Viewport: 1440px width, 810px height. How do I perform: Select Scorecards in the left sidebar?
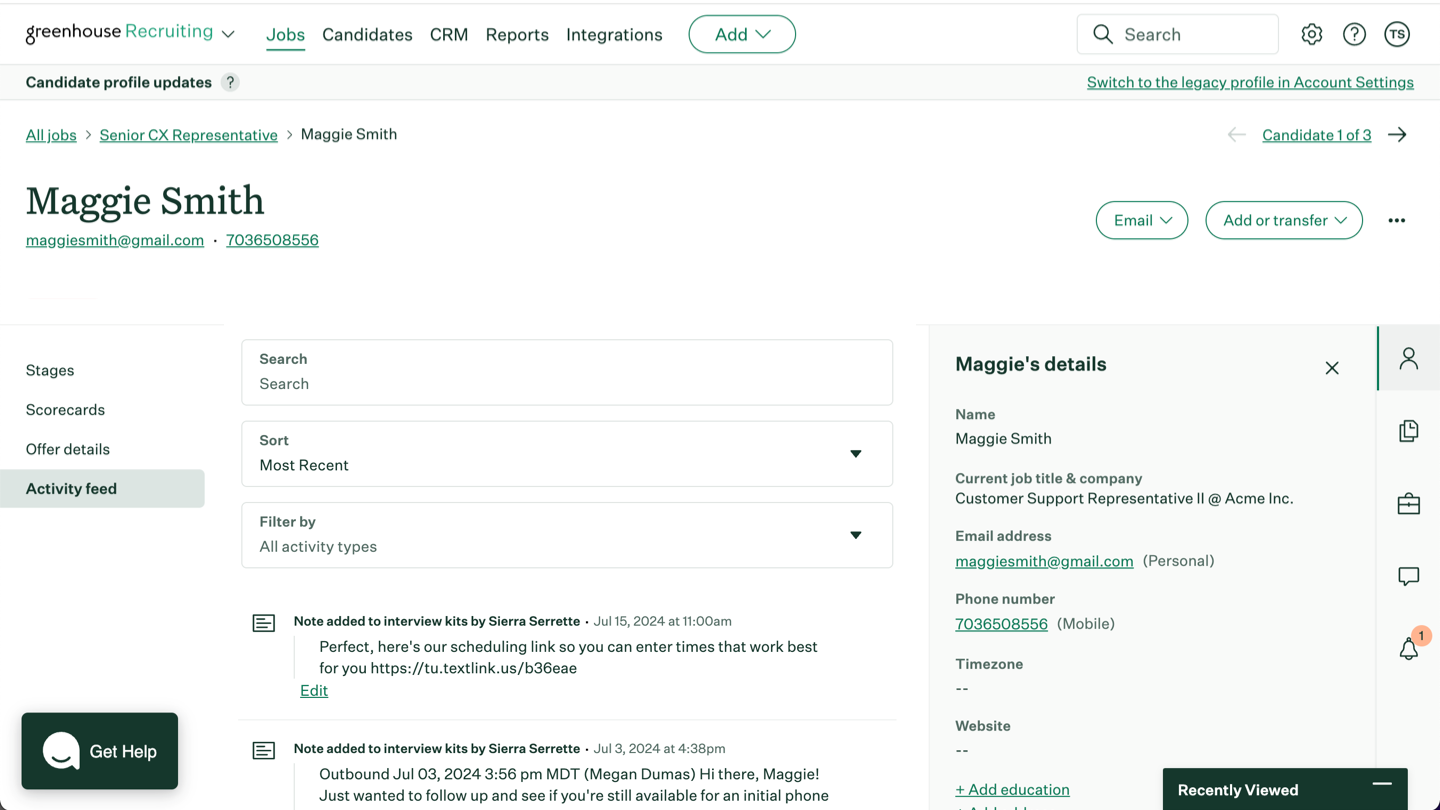point(65,410)
